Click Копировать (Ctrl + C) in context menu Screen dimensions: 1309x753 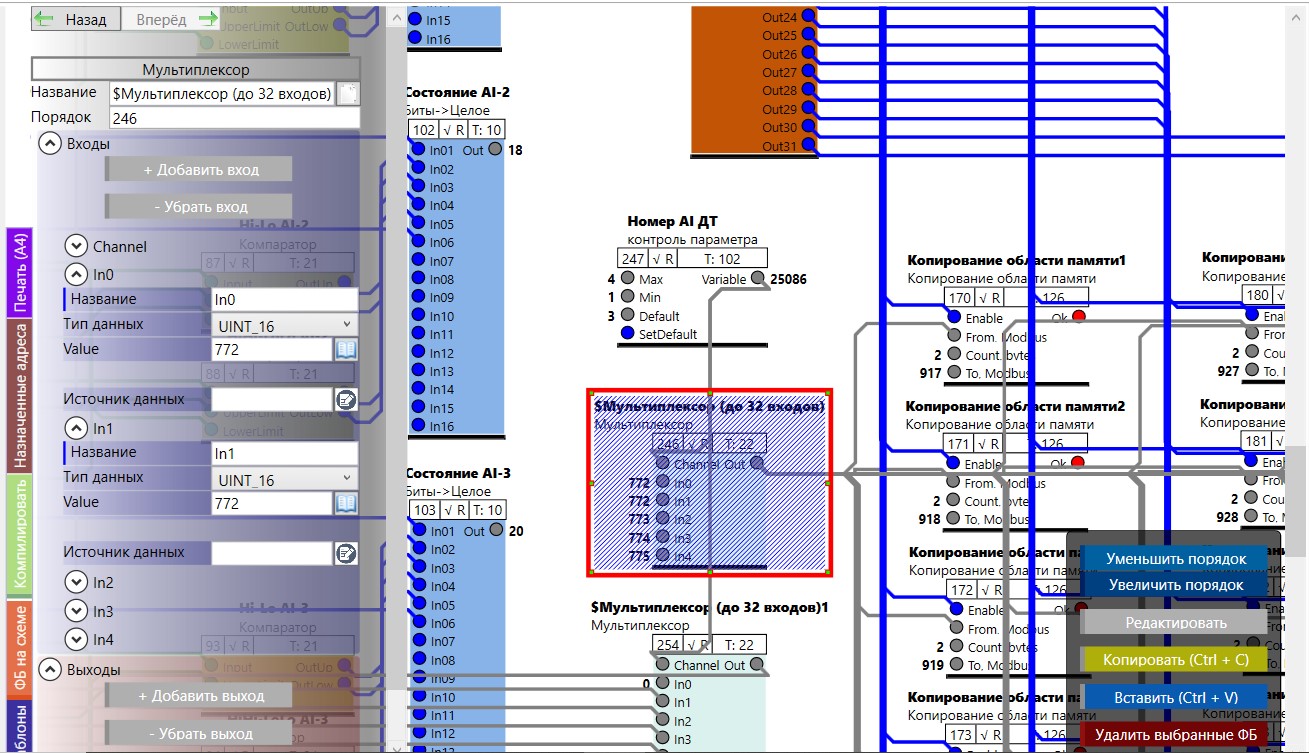(1175, 660)
